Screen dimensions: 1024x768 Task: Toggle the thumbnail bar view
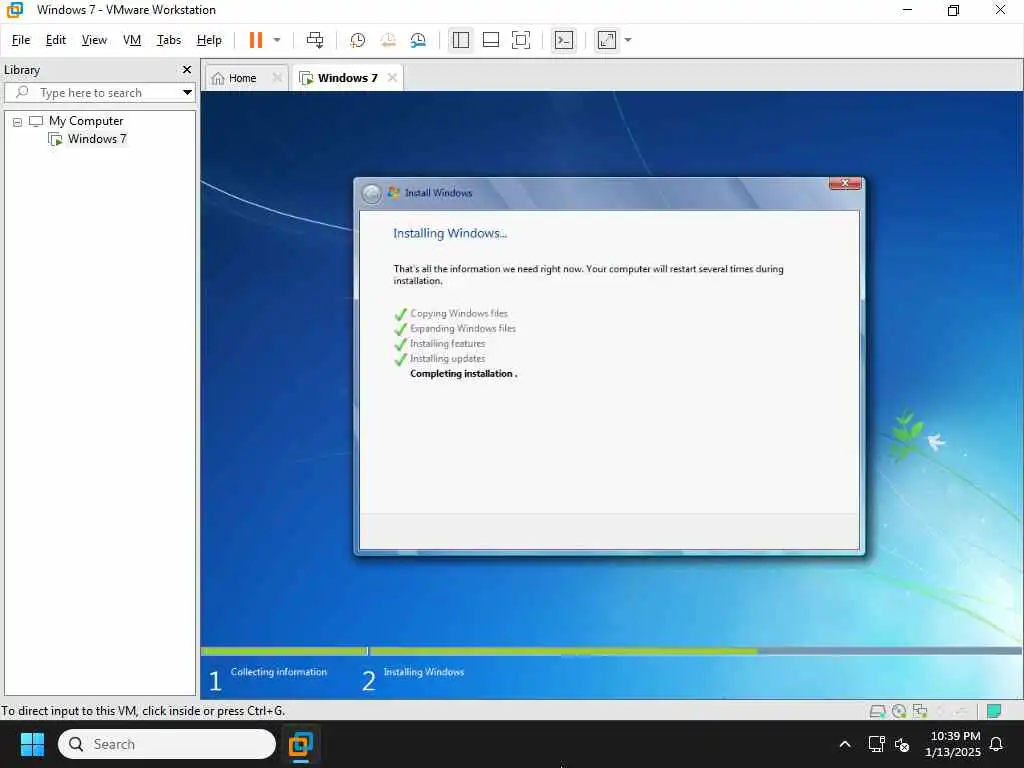click(x=490, y=40)
